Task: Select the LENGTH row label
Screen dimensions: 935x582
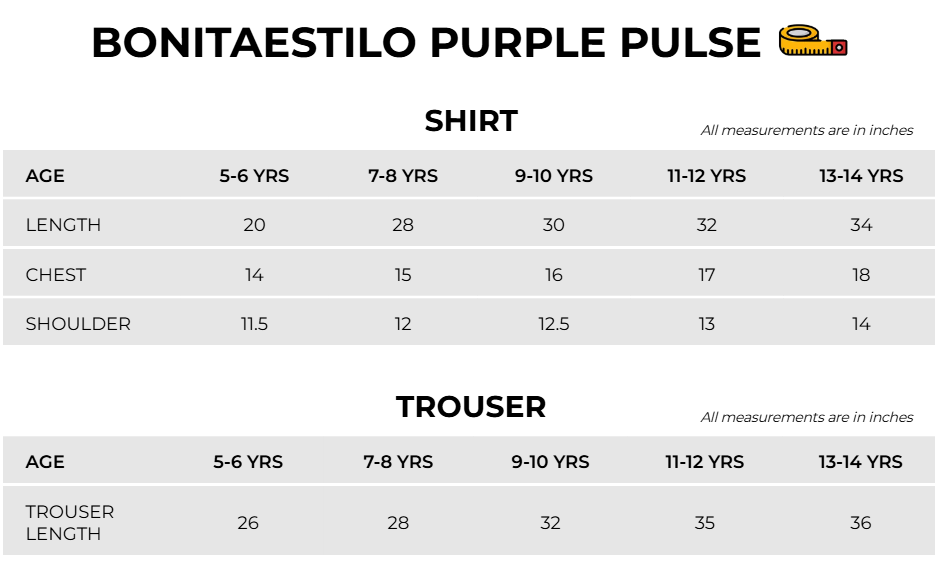Action: click(63, 225)
